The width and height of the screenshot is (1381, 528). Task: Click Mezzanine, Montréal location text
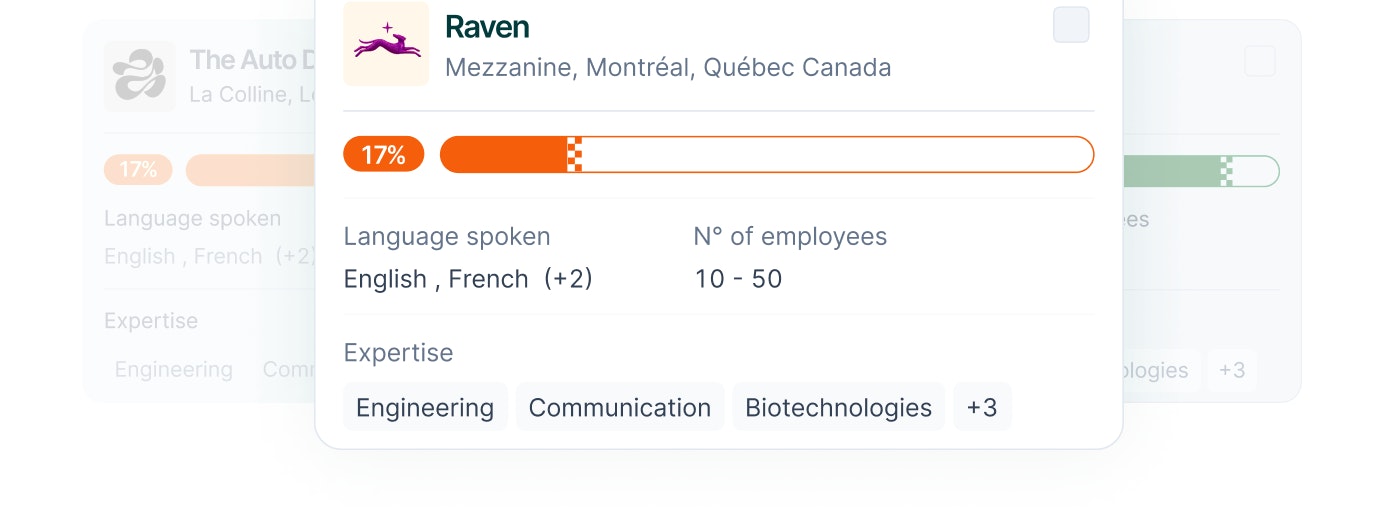click(x=668, y=68)
